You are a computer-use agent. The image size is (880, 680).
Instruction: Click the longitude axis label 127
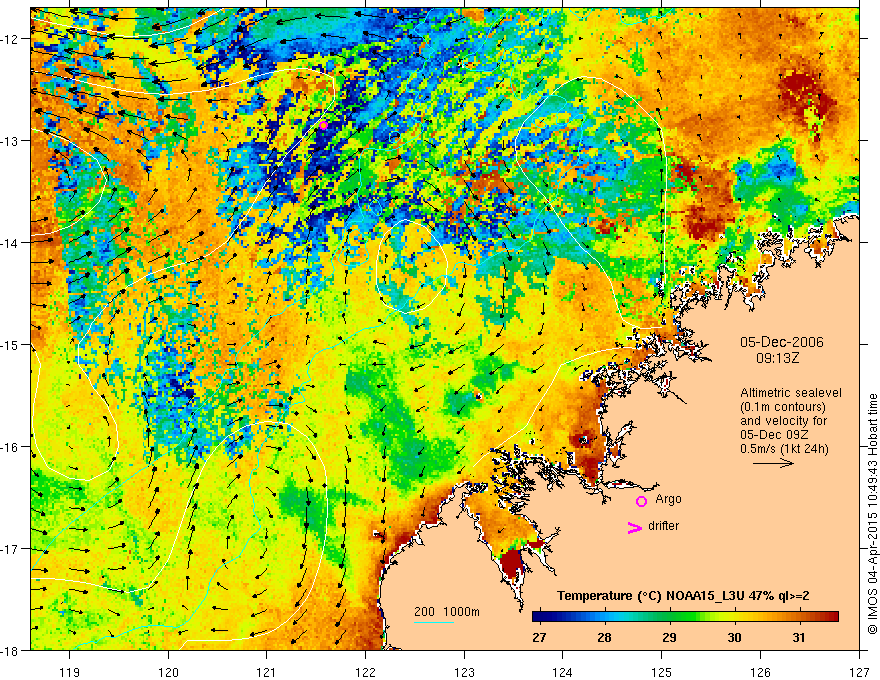click(x=859, y=672)
